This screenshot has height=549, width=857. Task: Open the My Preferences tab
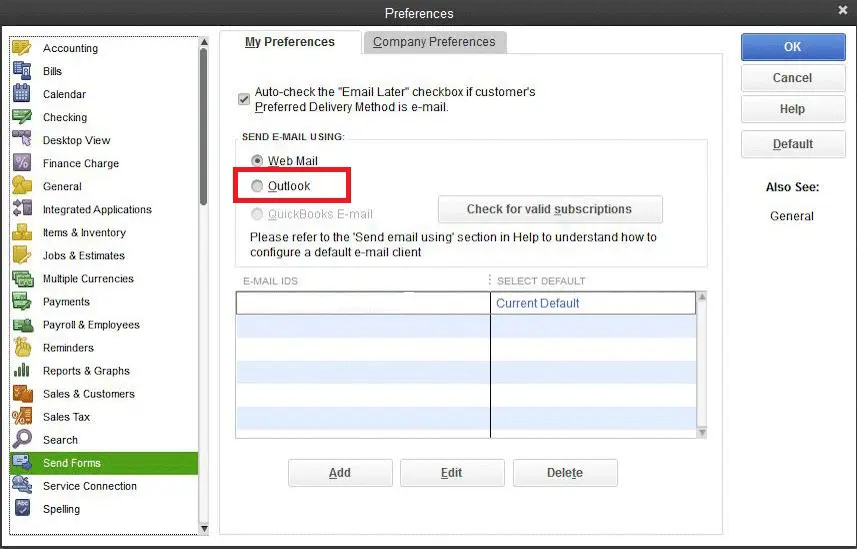point(290,42)
